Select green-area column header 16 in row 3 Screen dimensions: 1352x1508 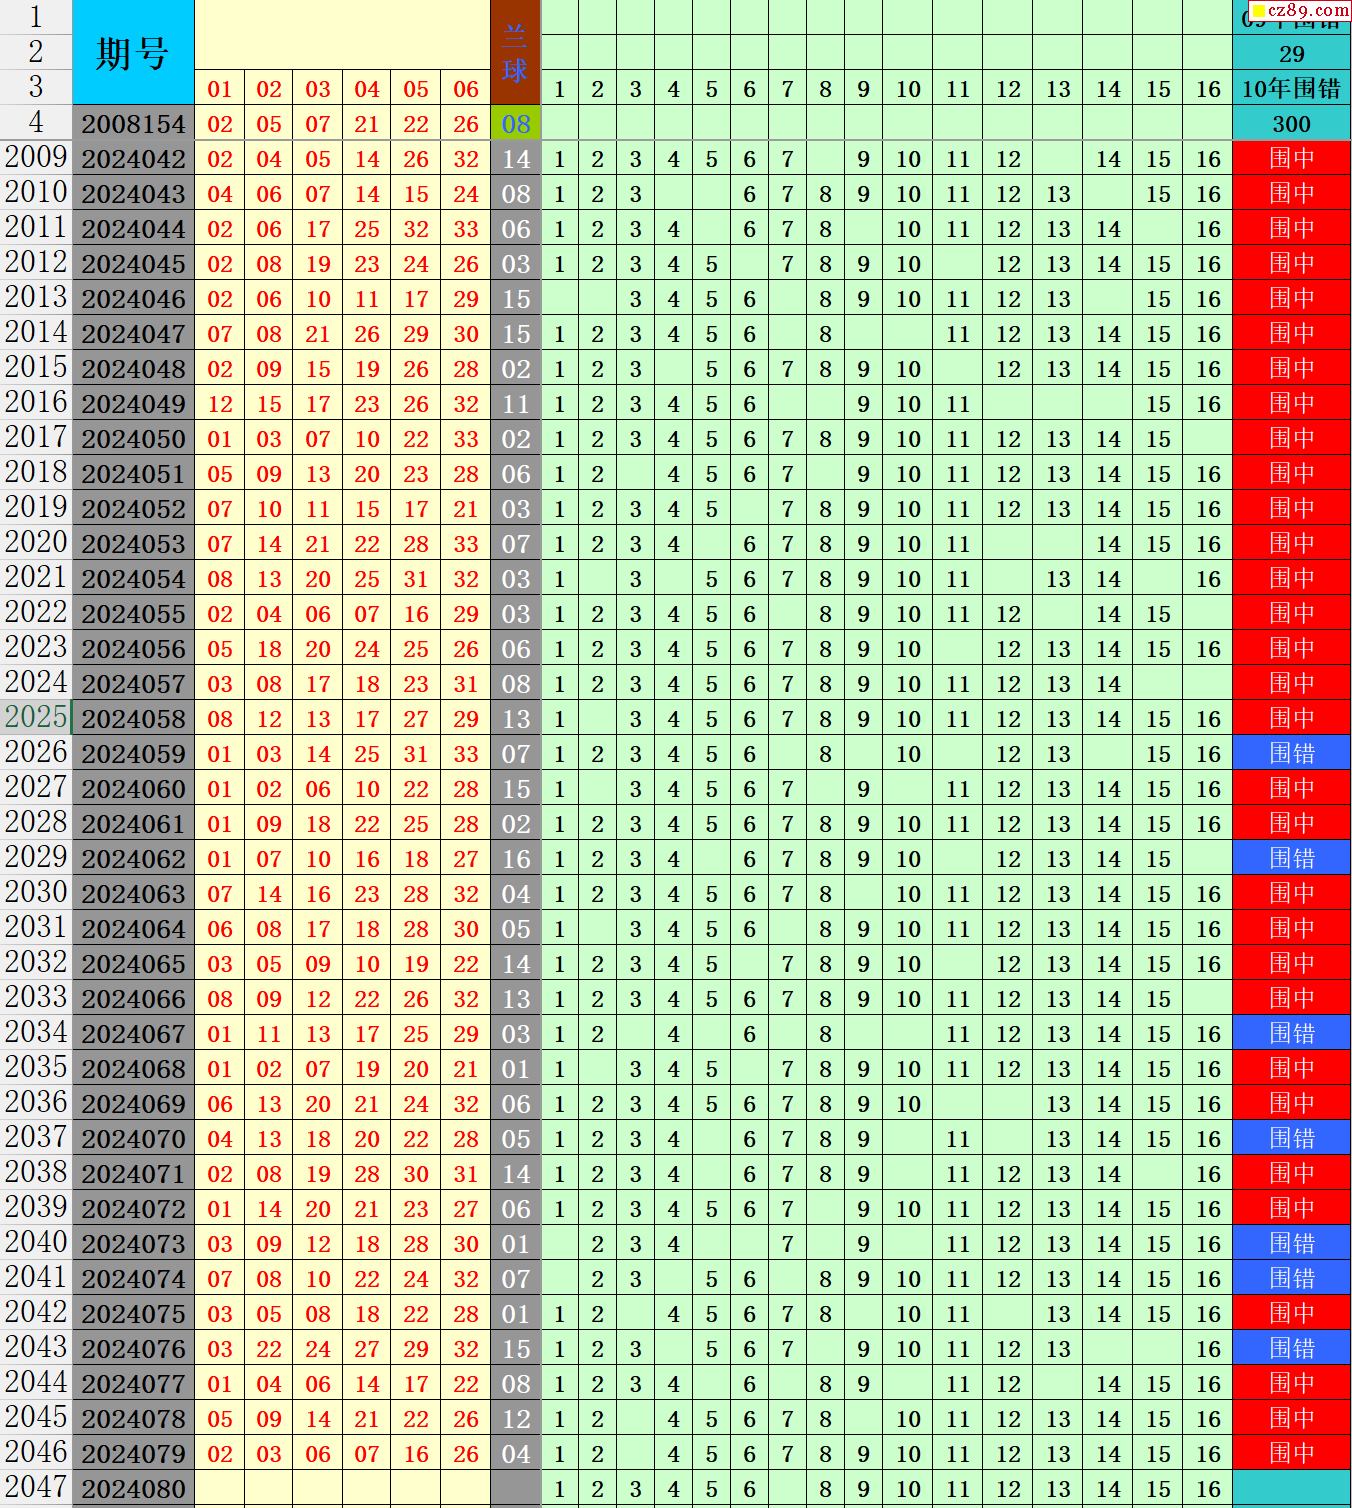(1208, 89)
